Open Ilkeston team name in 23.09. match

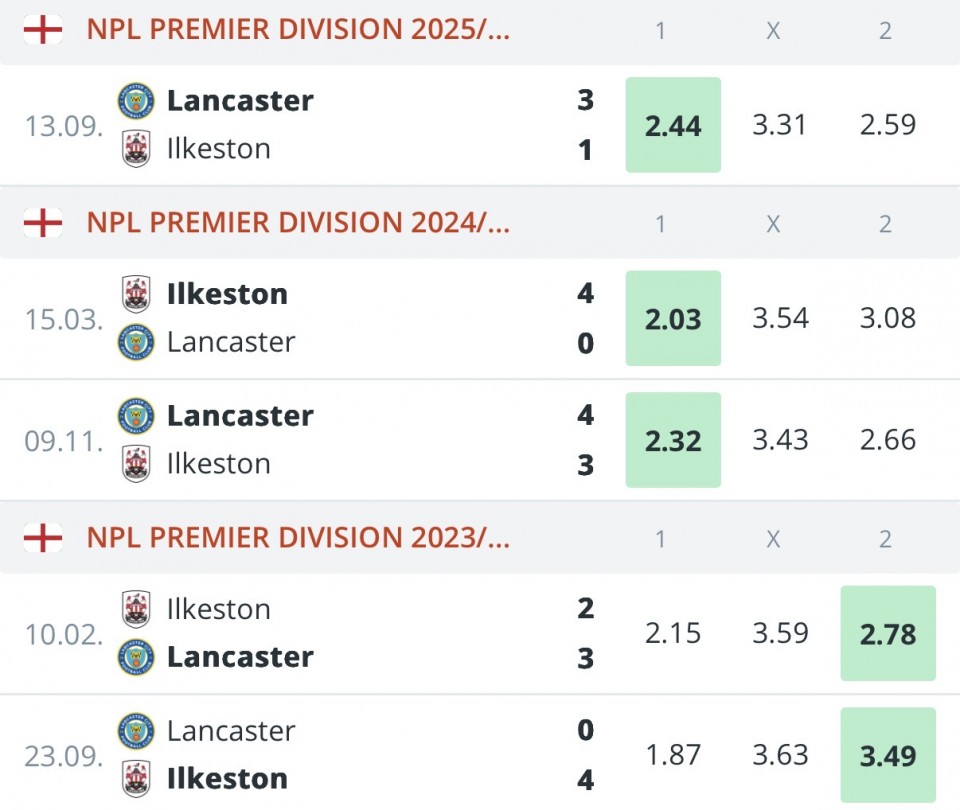227,779
